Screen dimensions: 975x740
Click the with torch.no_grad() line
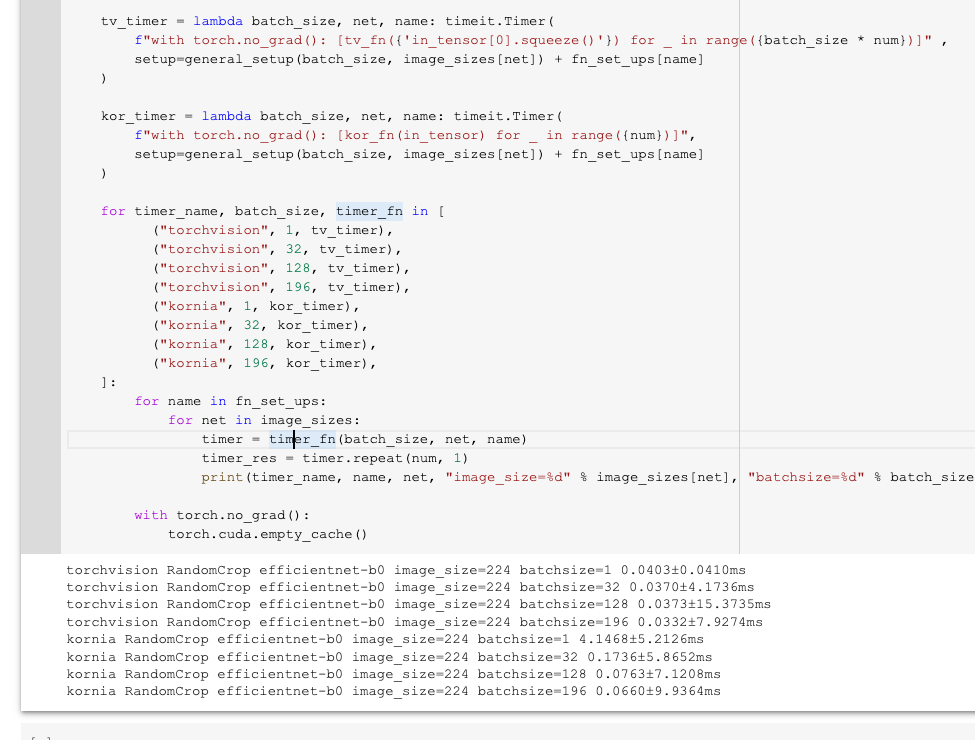[x=188, y=515]
